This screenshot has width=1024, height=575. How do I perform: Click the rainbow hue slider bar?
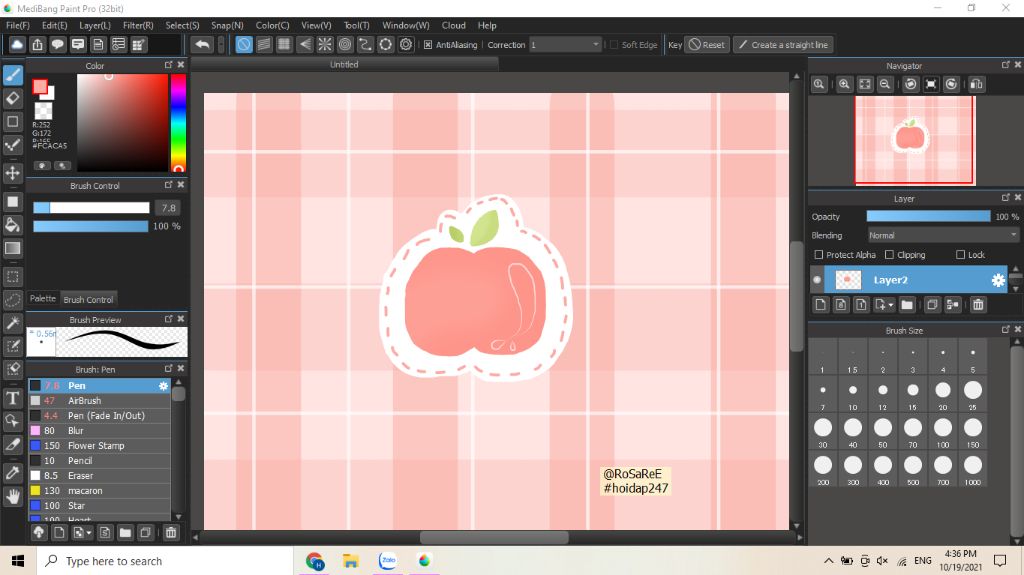click(177, 123)
